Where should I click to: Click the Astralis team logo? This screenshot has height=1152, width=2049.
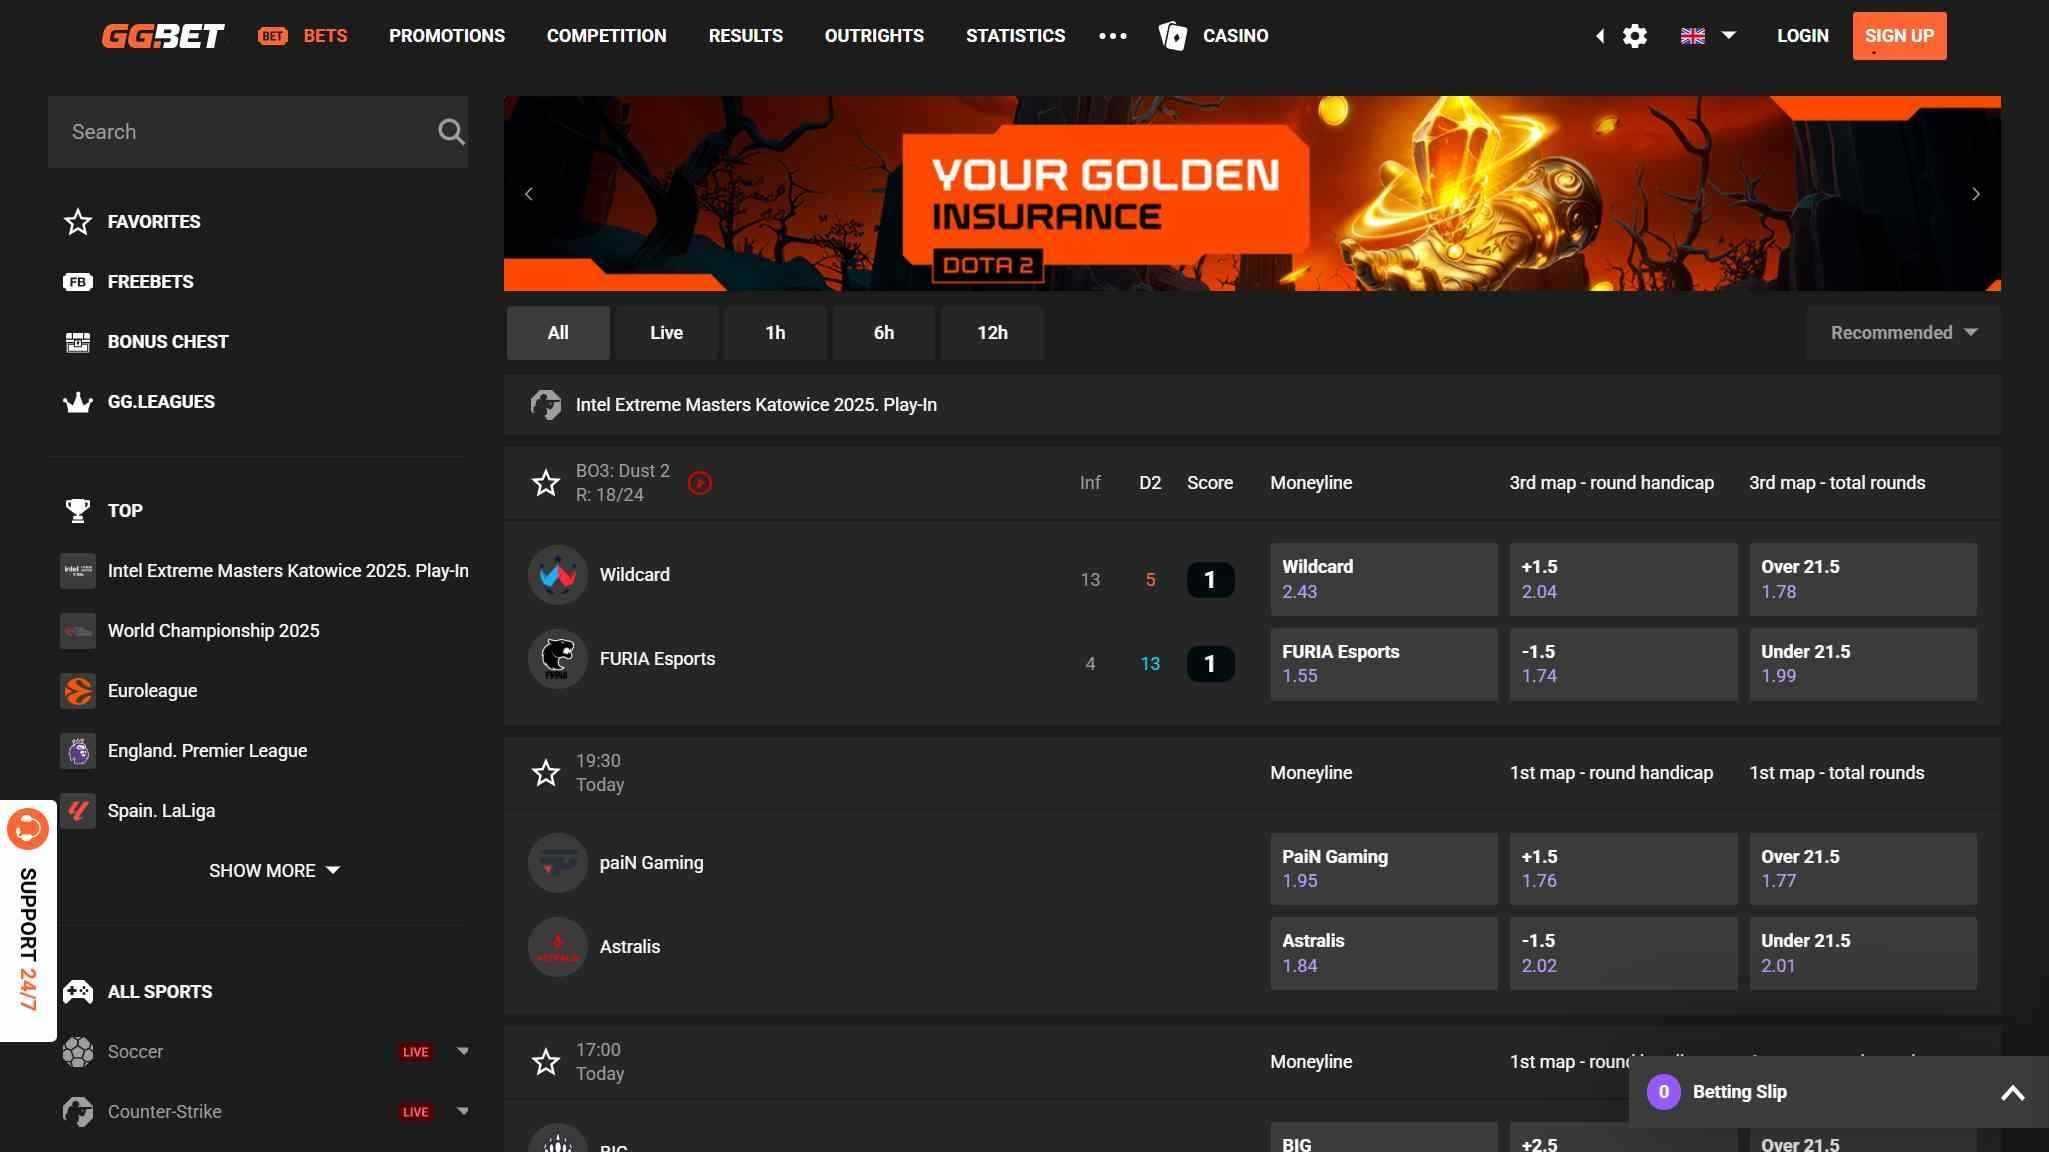[557, 947]
